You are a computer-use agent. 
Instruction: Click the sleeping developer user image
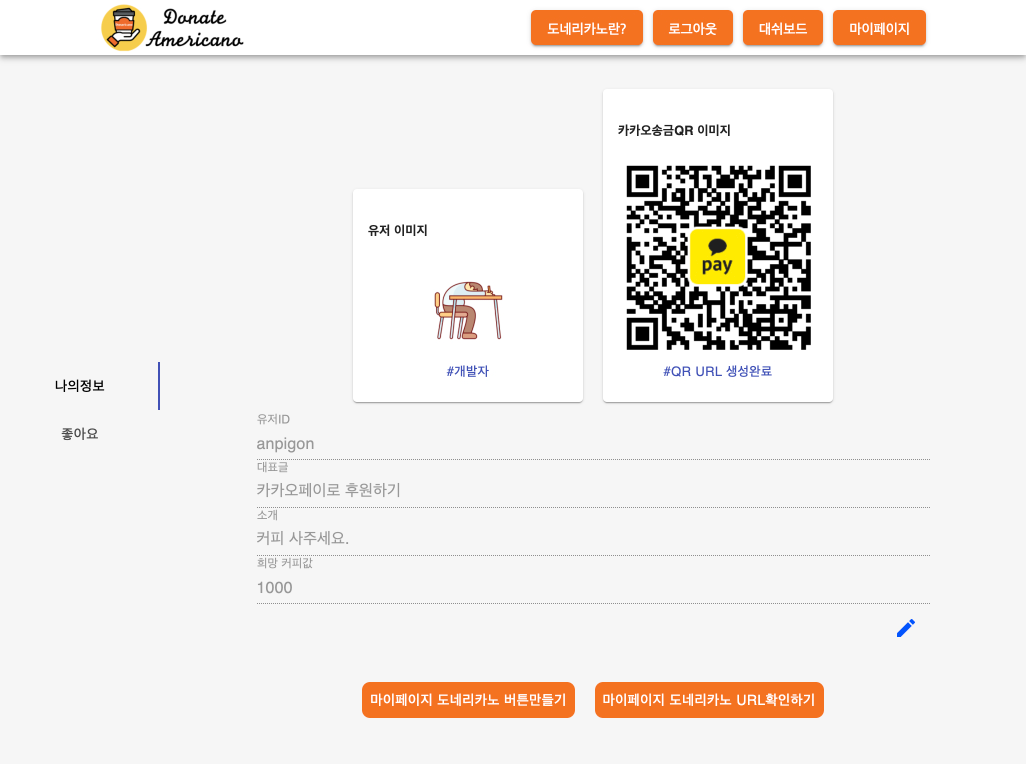(468, 310)
